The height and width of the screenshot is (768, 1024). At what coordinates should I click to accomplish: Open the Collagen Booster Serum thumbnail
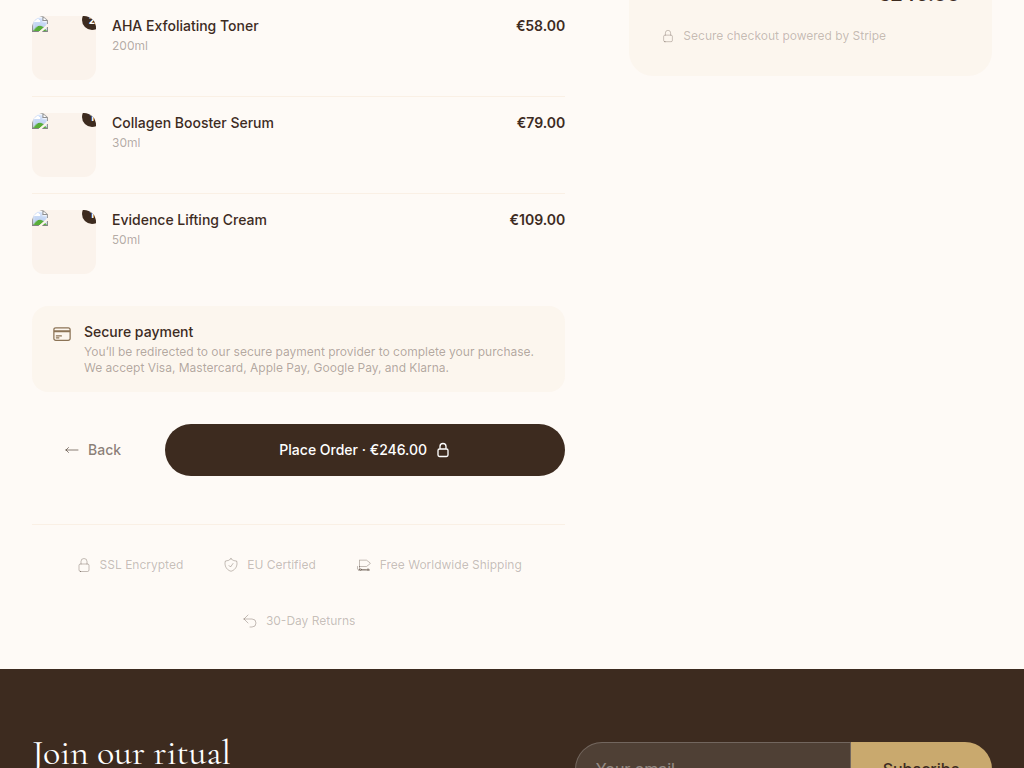(63, 145)
